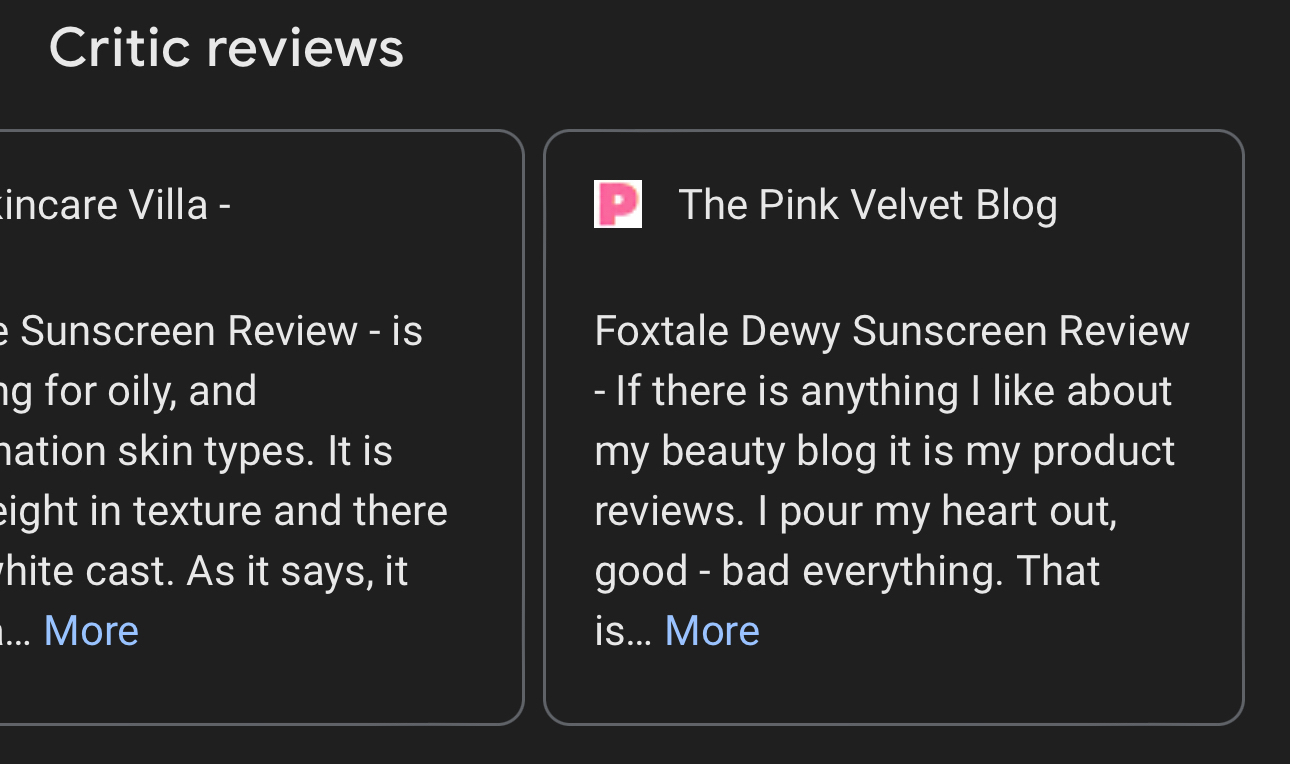Tap the "good - bad everything. That" line
1290x764 pixels.
(x=847, y=571)
